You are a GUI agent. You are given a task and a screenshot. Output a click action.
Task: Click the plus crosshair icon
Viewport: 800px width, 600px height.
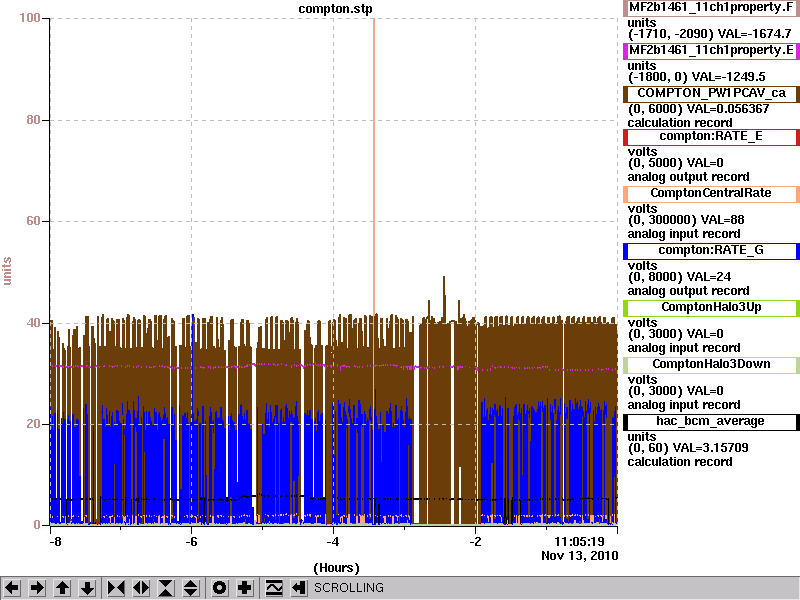(x=244, y=588)
